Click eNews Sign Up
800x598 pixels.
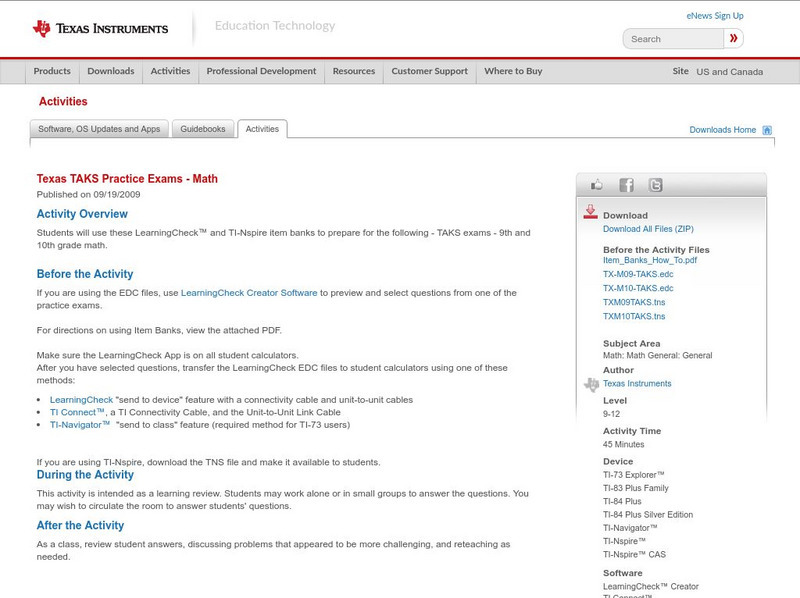pyautogui.click(x=714, y=14)
